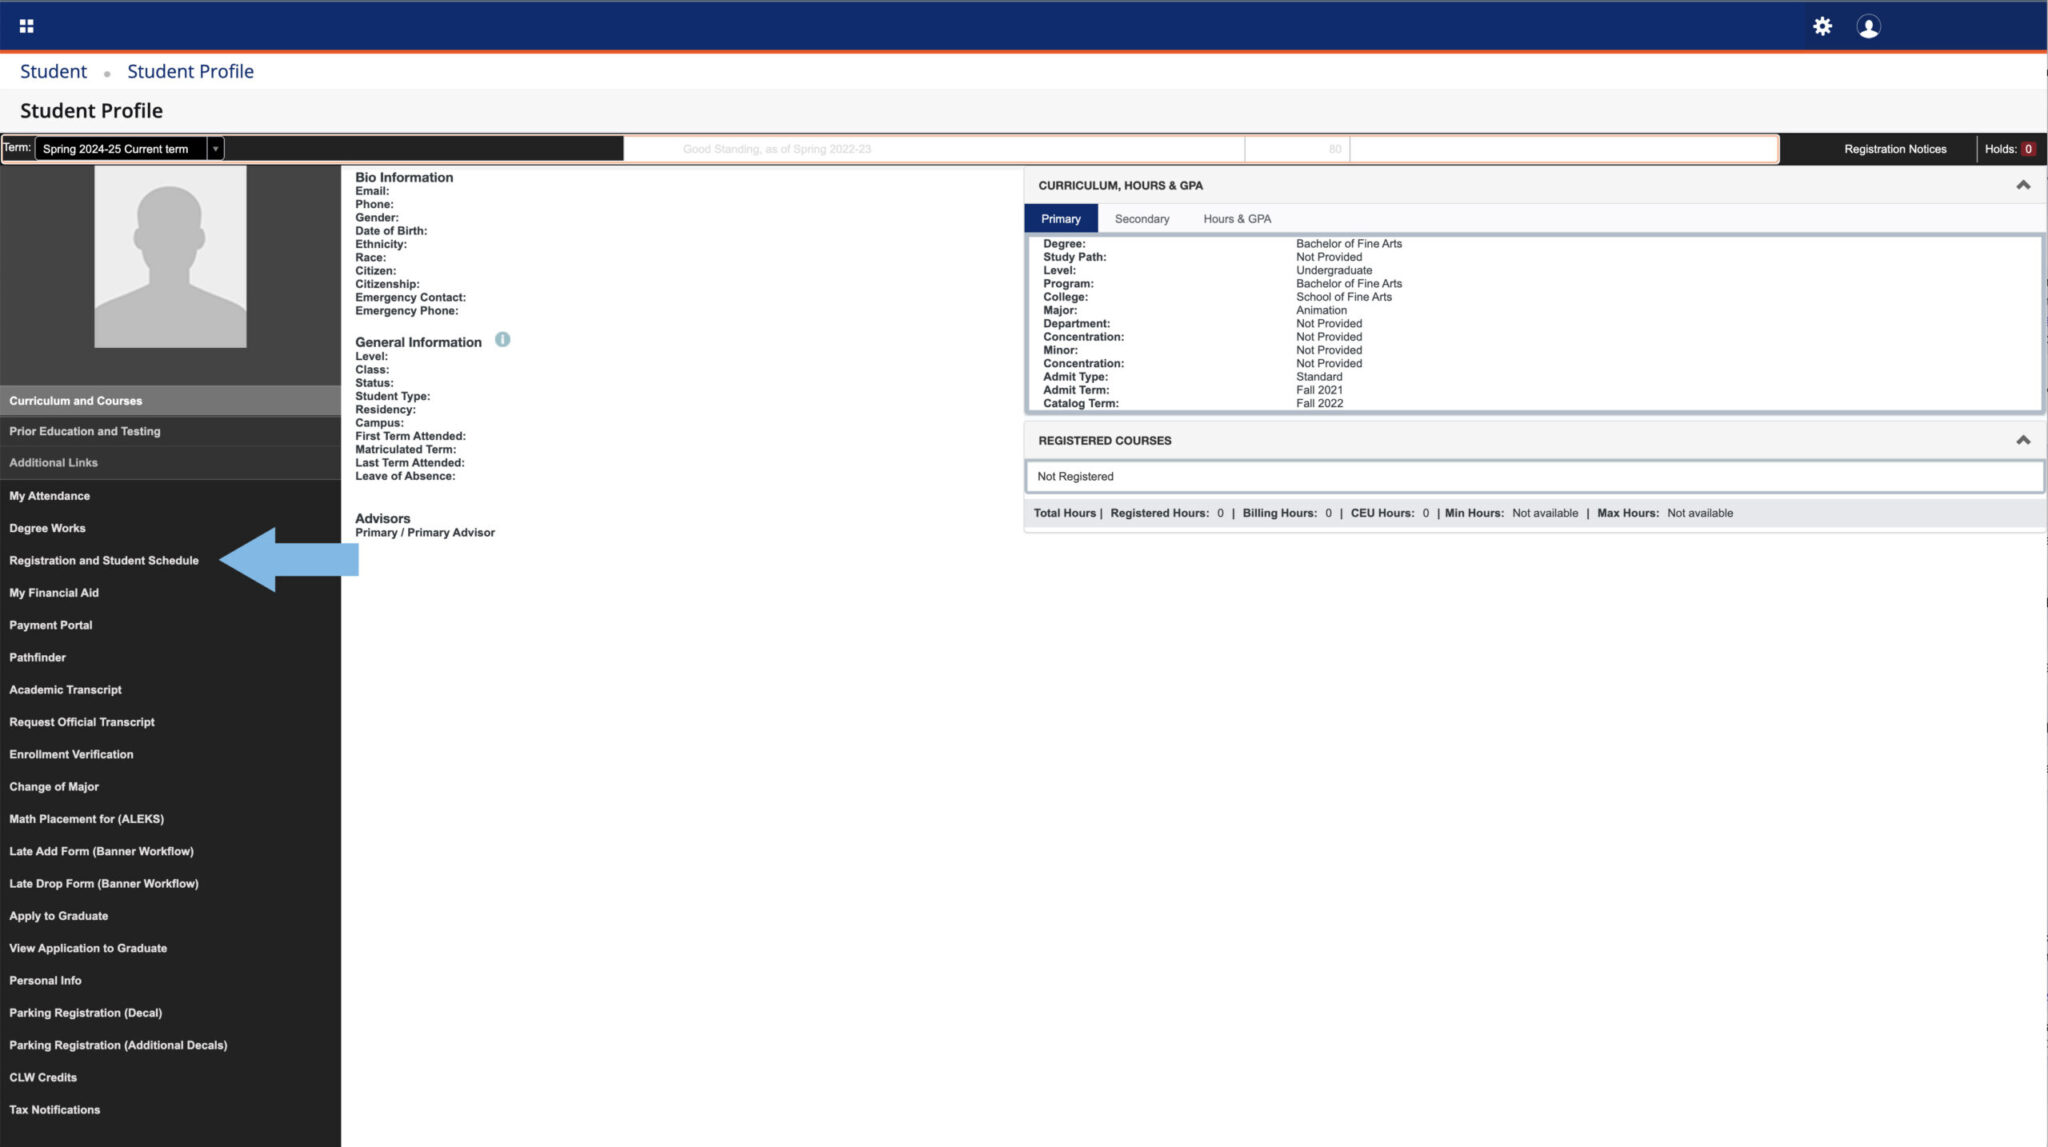Click the student profile photo placeholder
This screenshot has height=1147, width=2048.
[x=170, y=257]
